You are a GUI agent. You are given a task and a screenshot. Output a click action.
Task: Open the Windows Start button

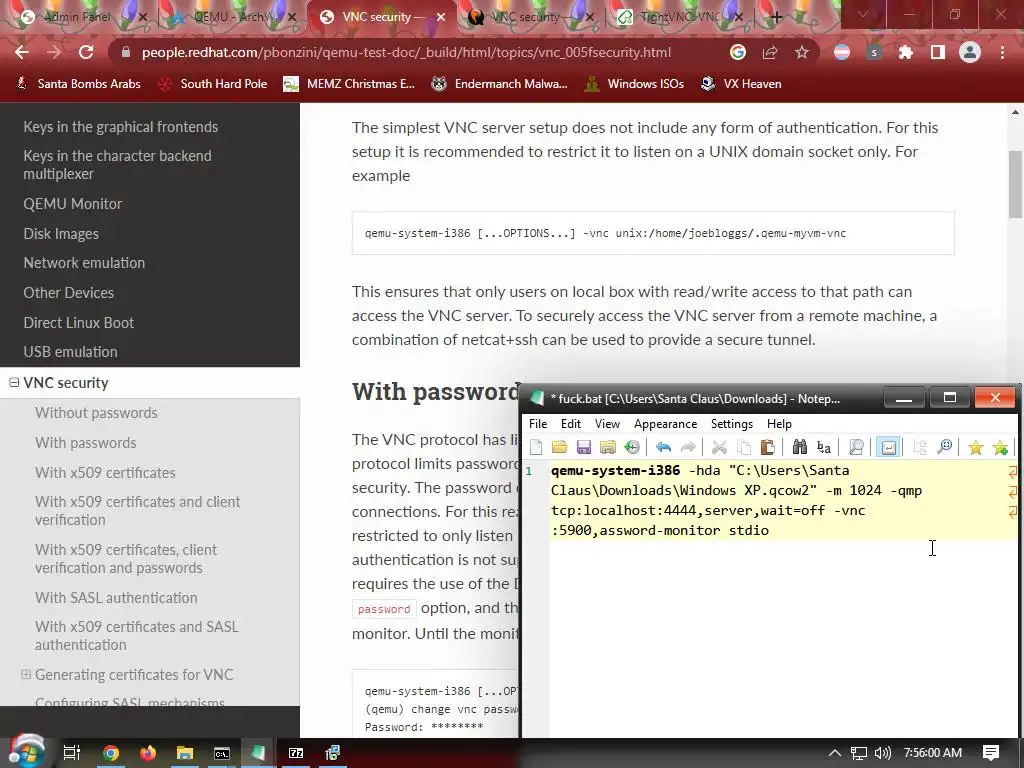(26, 752)
